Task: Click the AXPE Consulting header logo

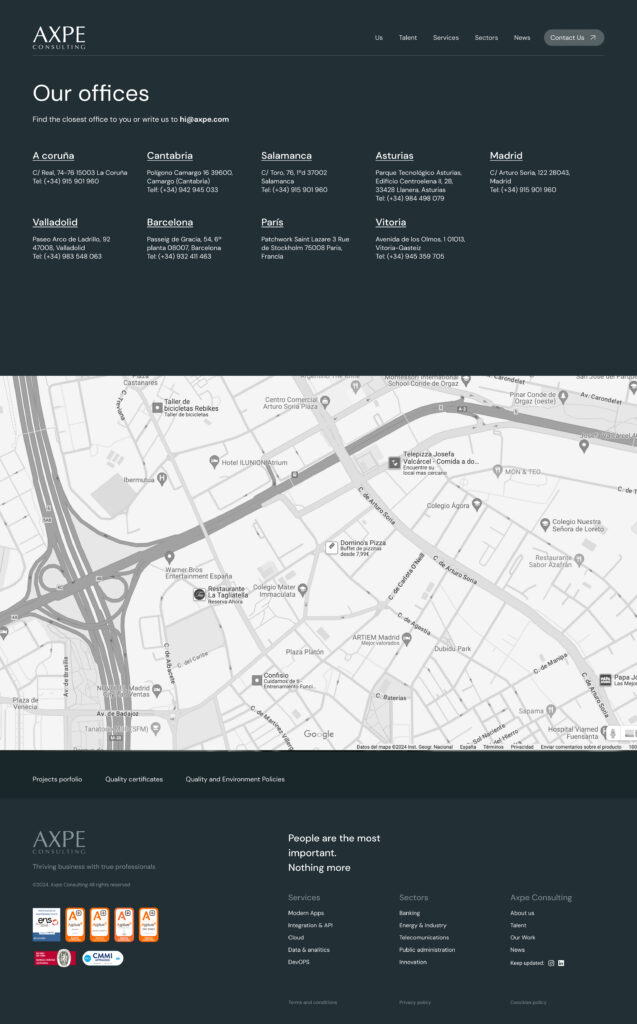Action: (59, 38)
